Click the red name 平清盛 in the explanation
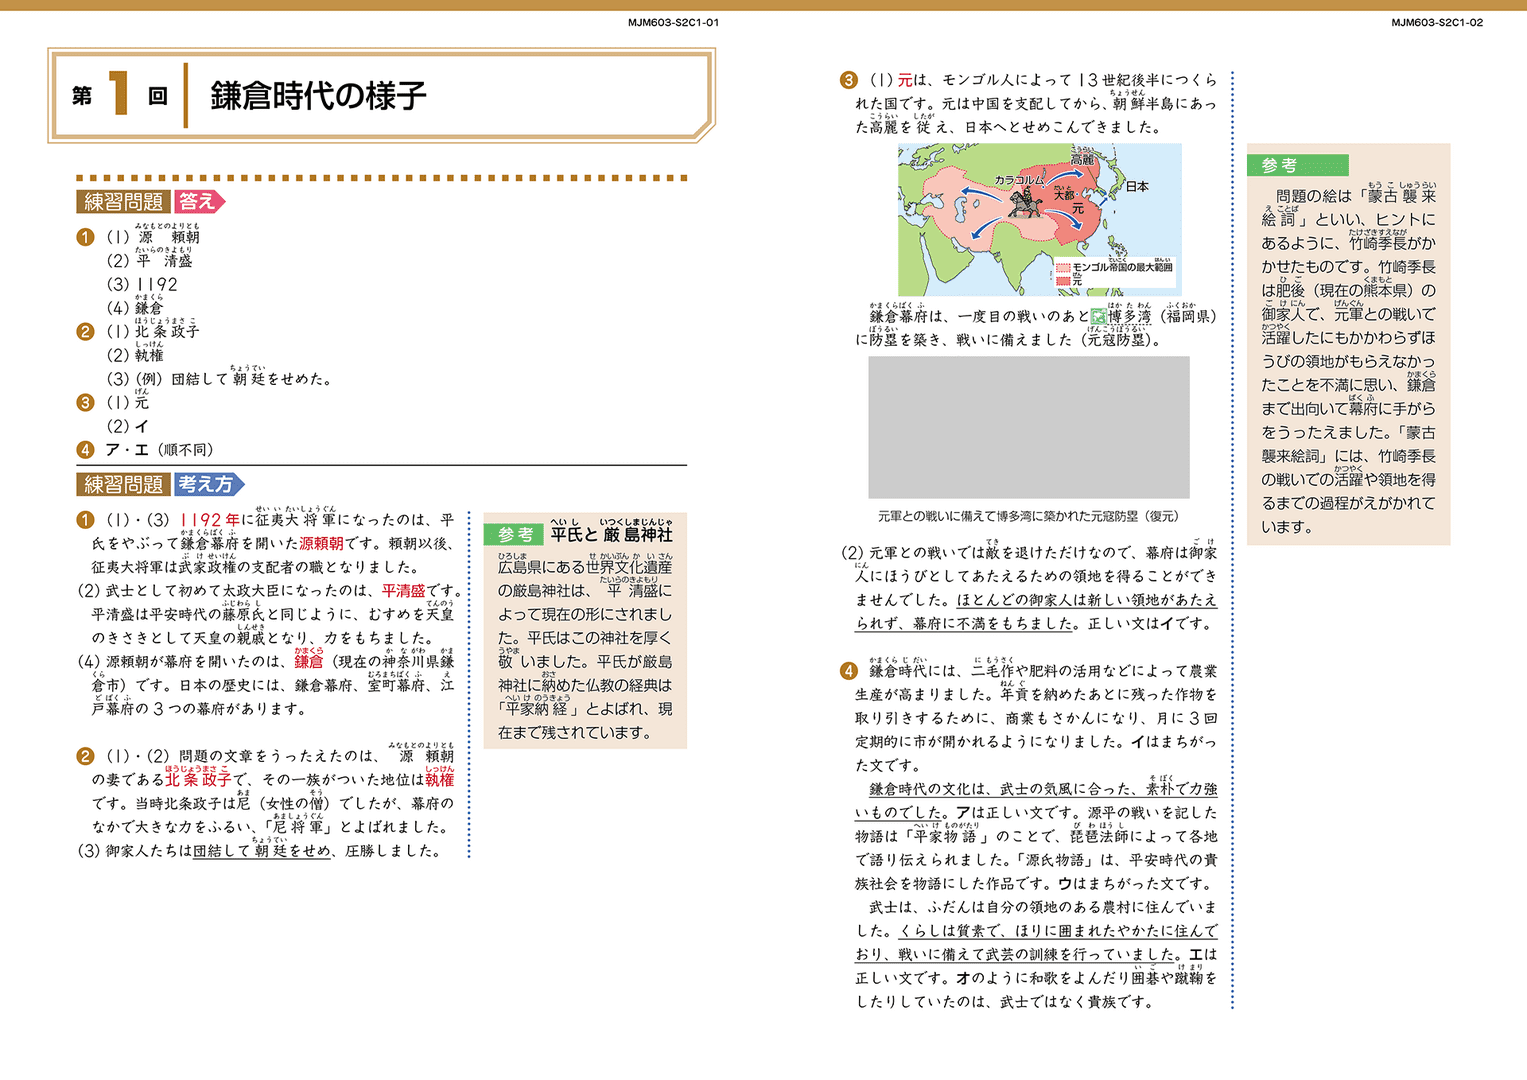This screenshot has width=1527, height=1080. [404, 591]
